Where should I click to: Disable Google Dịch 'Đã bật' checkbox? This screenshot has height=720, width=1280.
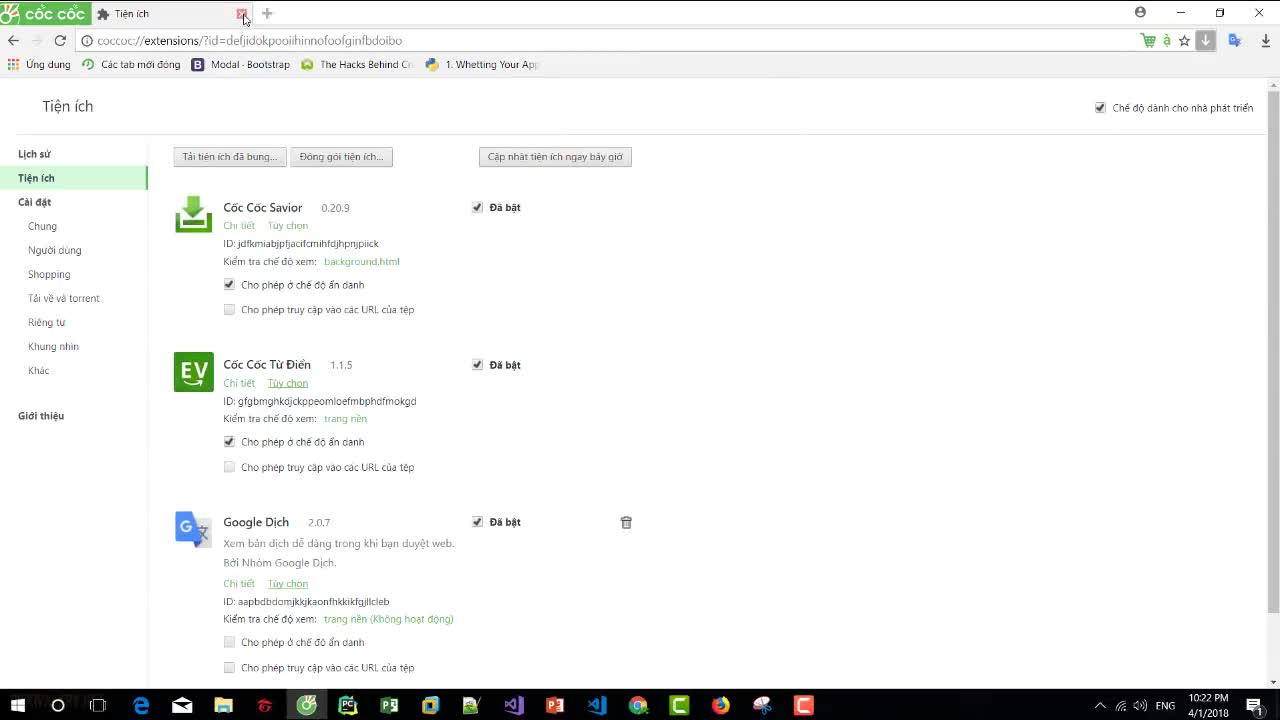pyautogui.click(x=477, y=522)
